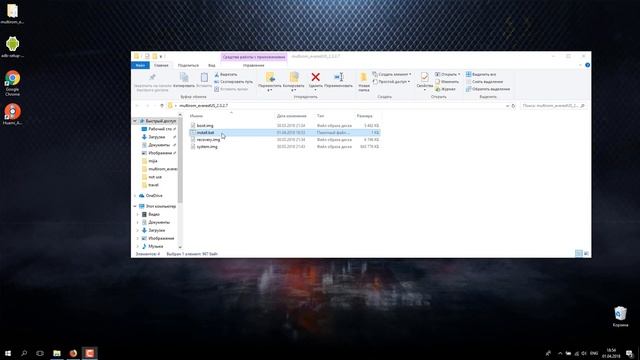The width and height of the screenshot is (640, 360).
Task: Click Select all (Выделить все) in the ribbon
Action: [x=481, y=74]
